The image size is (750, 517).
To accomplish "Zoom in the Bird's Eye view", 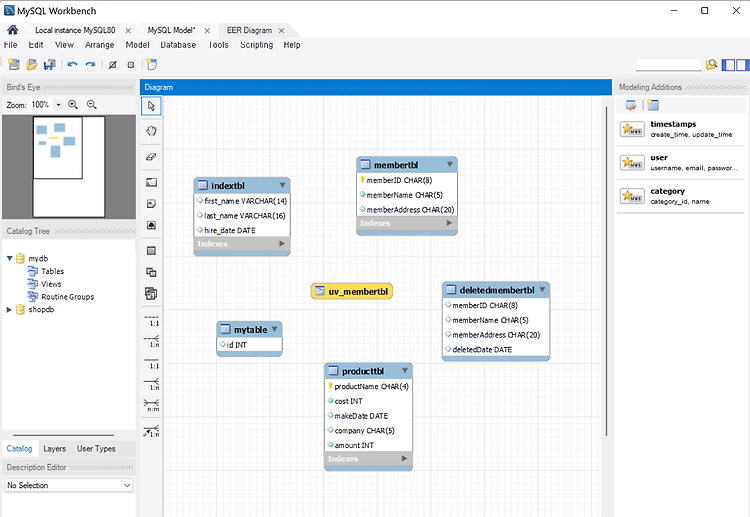I will click(73, 104).
